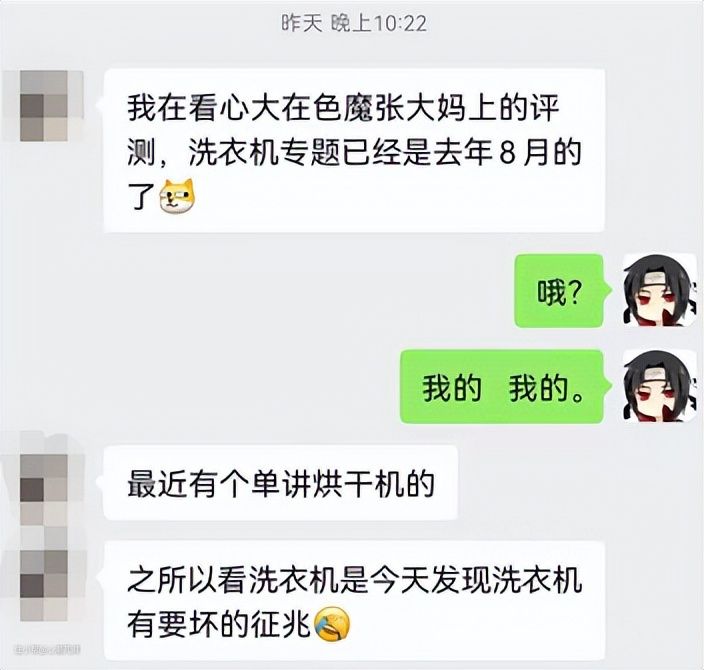Select the first "我的" in the green bubble
The width and height of the screenshot is (704, 670).
452,388
